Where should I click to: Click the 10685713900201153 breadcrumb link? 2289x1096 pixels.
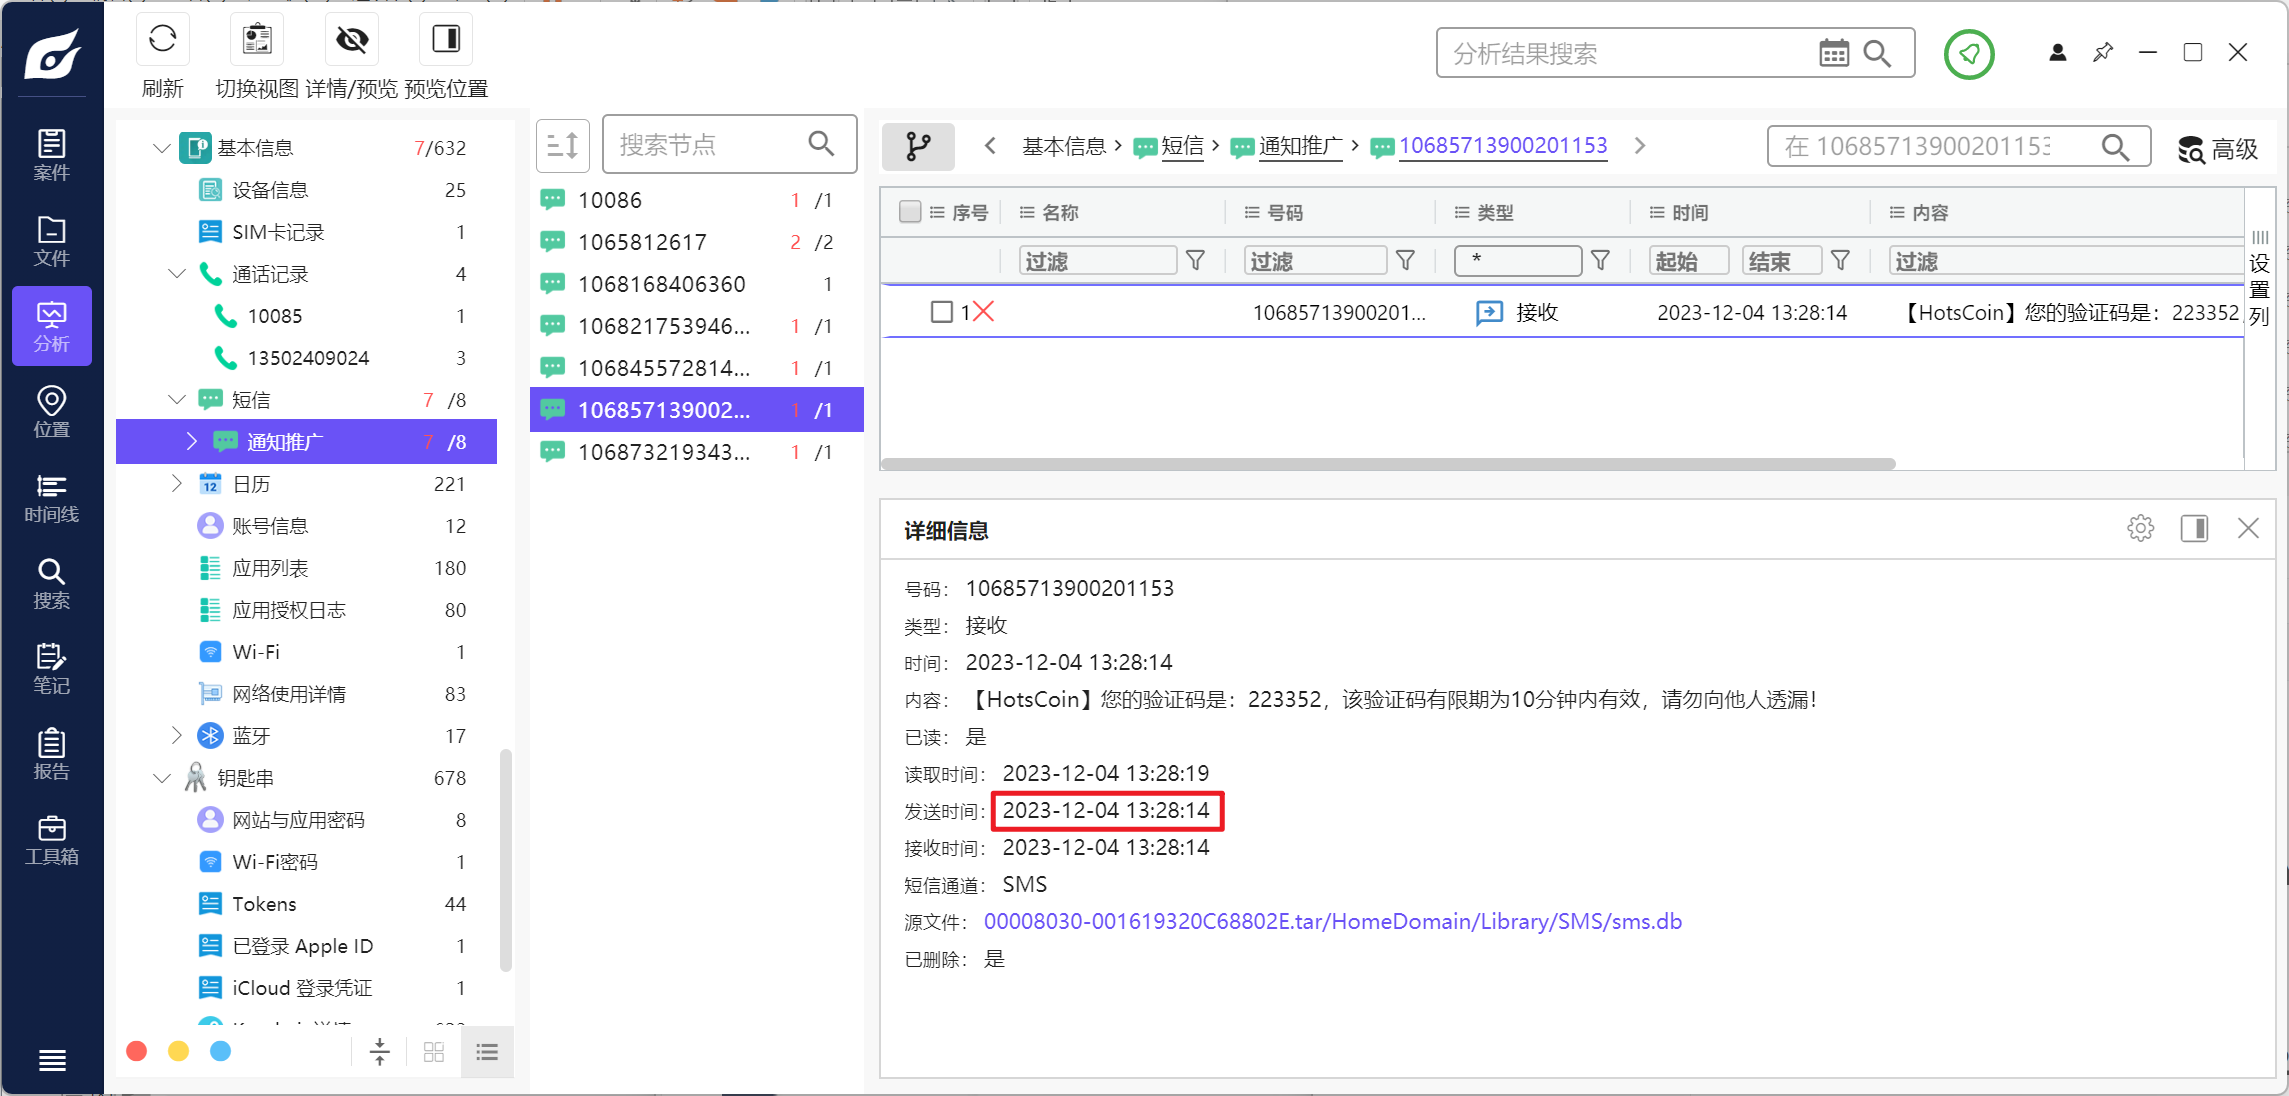click(1502, 146)
